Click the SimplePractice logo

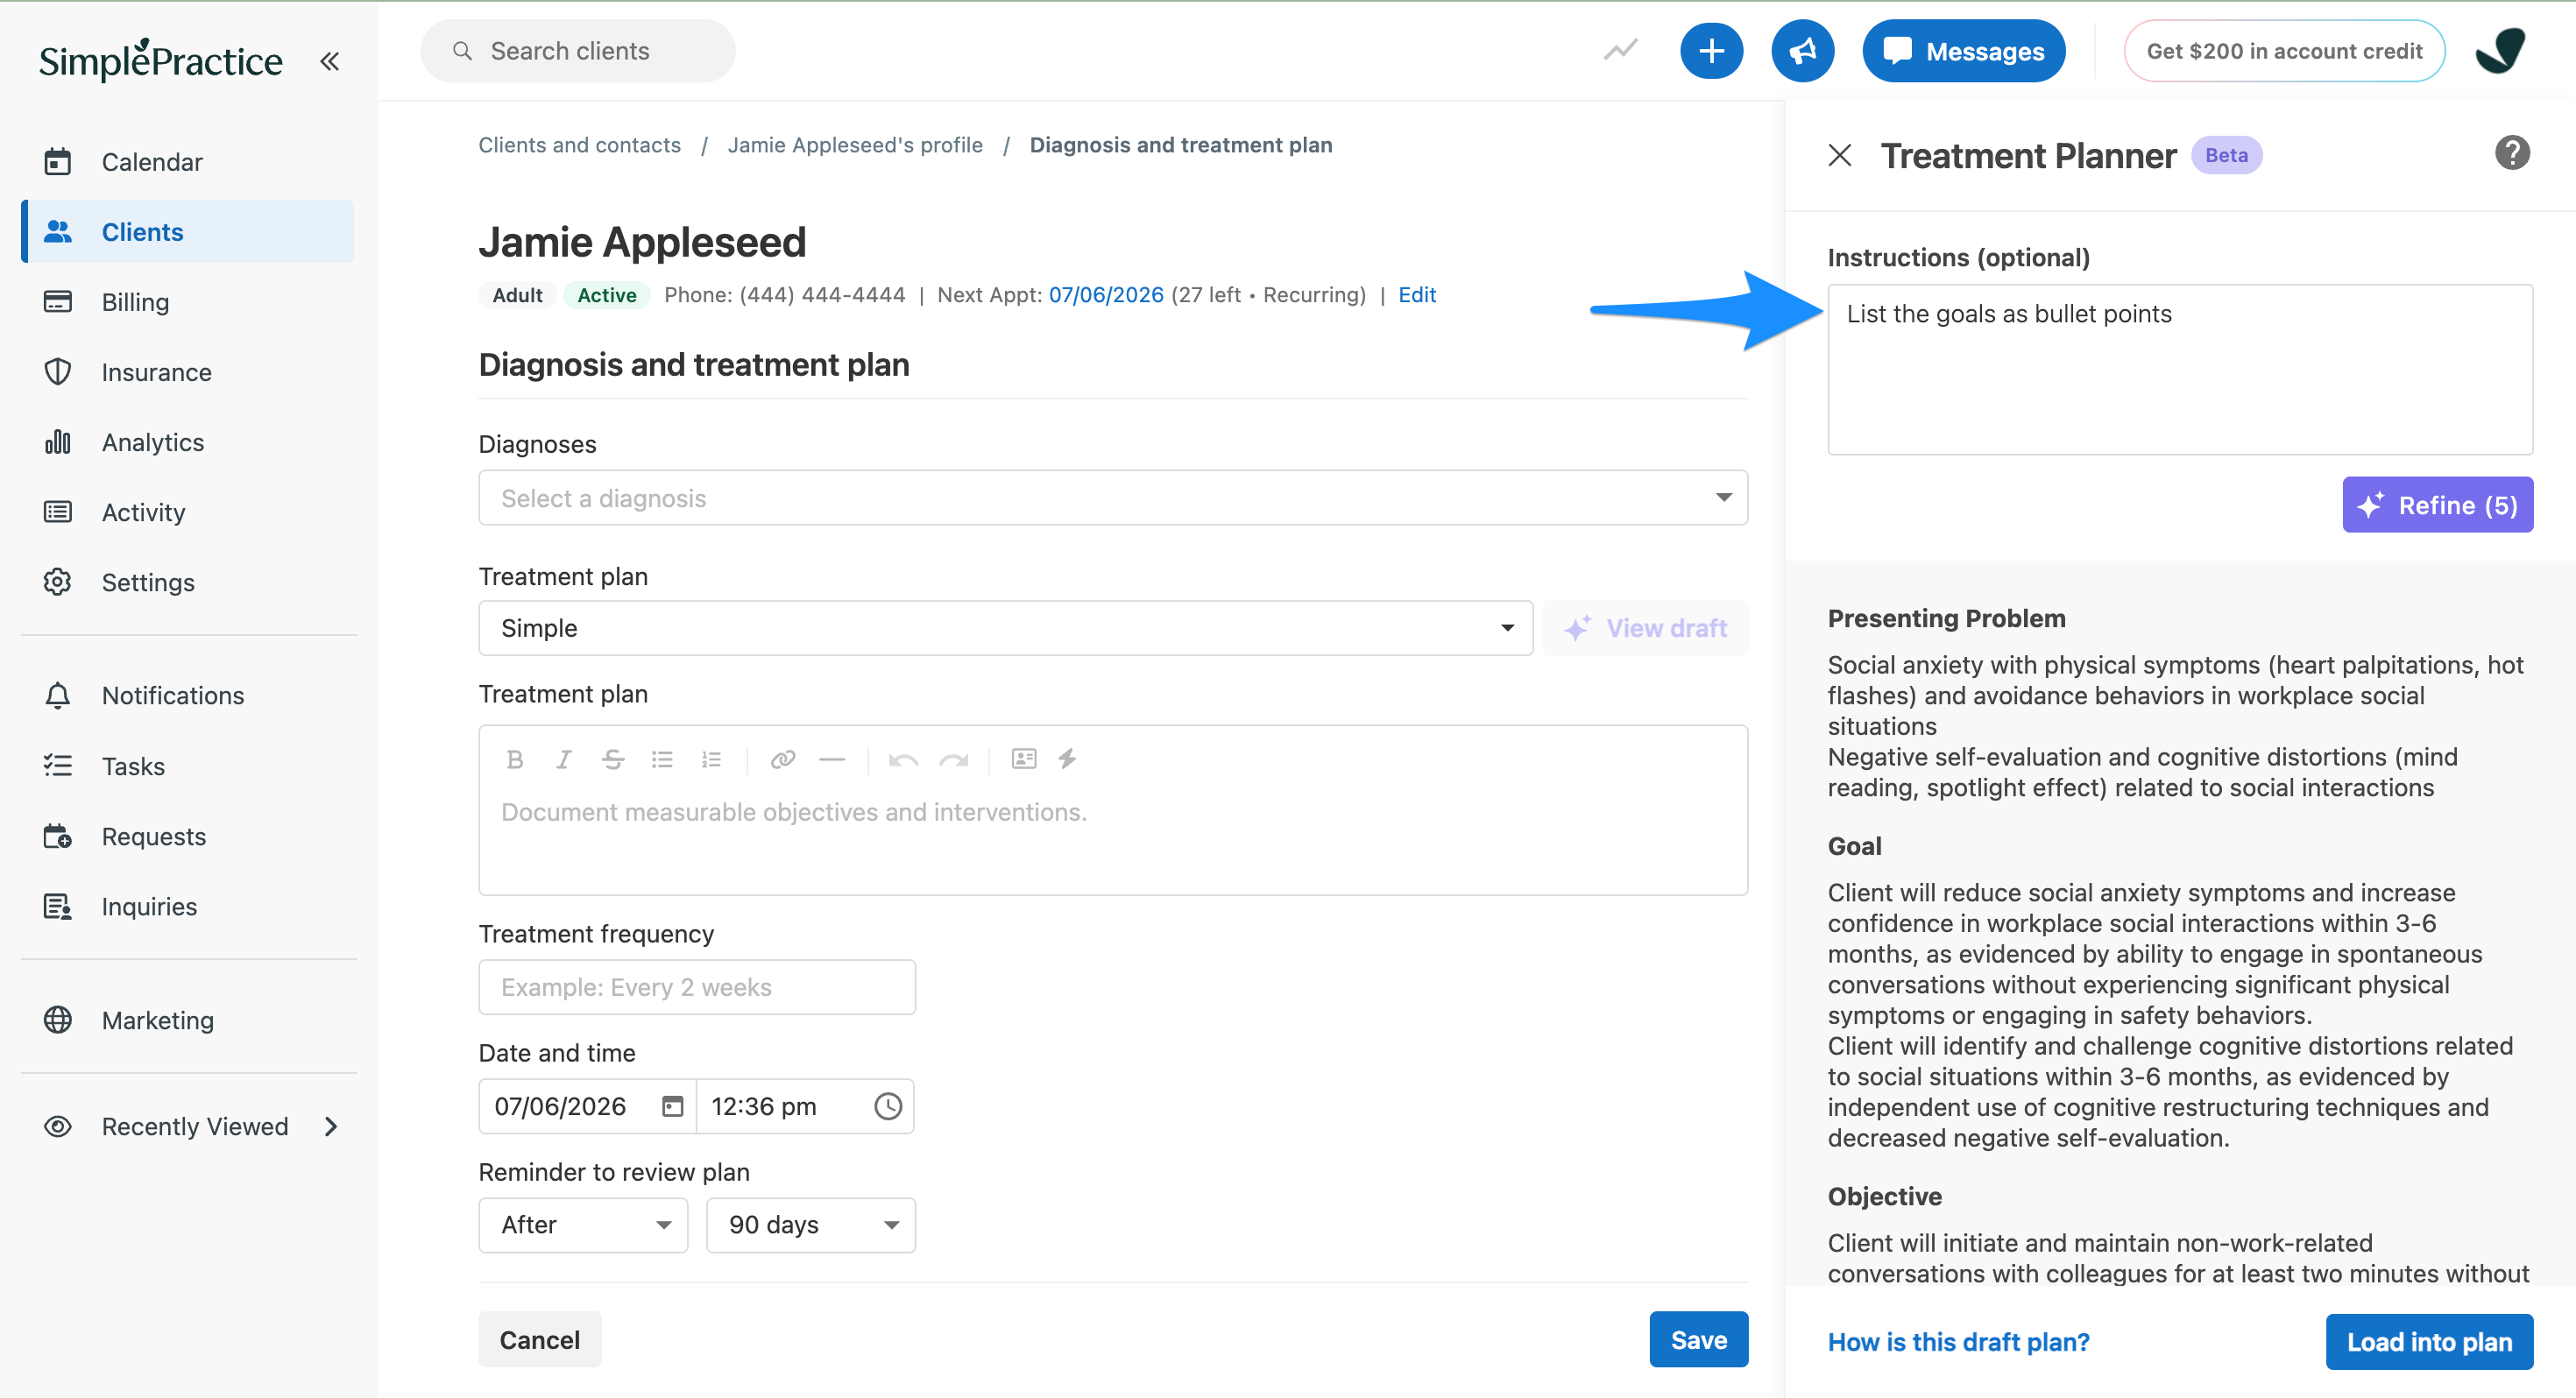(x=160, y=60)
